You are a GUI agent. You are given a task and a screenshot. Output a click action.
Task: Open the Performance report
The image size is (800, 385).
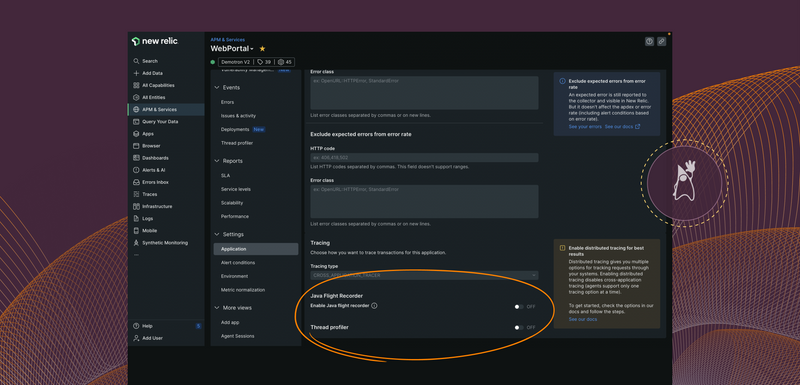pyautogui.click(x=235, y=217)
